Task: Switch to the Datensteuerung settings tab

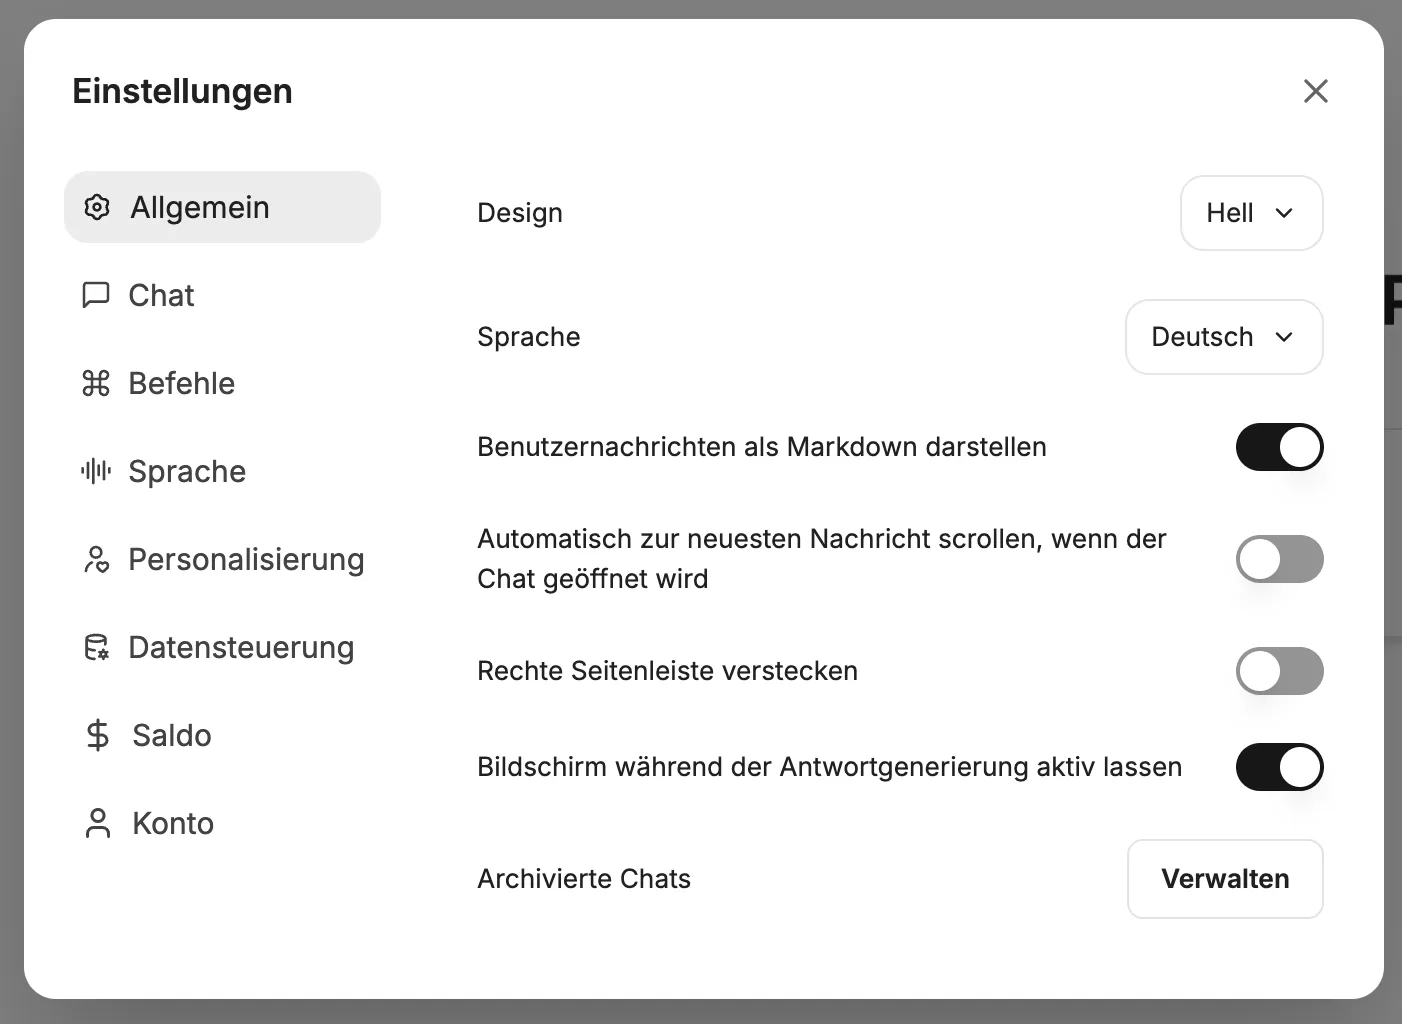Action: pyautogui.click(x=241, y=647)
